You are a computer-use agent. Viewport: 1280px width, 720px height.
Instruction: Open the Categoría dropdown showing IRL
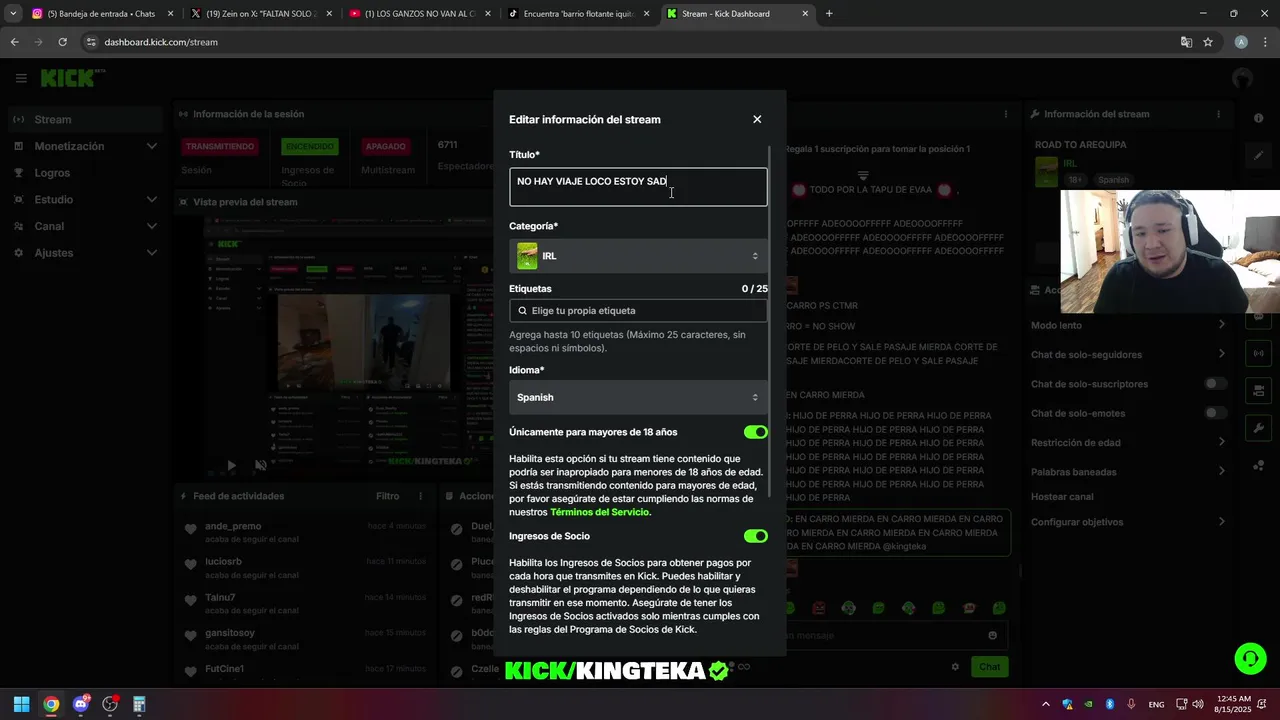pyautogui.click(x=638, y=256)
